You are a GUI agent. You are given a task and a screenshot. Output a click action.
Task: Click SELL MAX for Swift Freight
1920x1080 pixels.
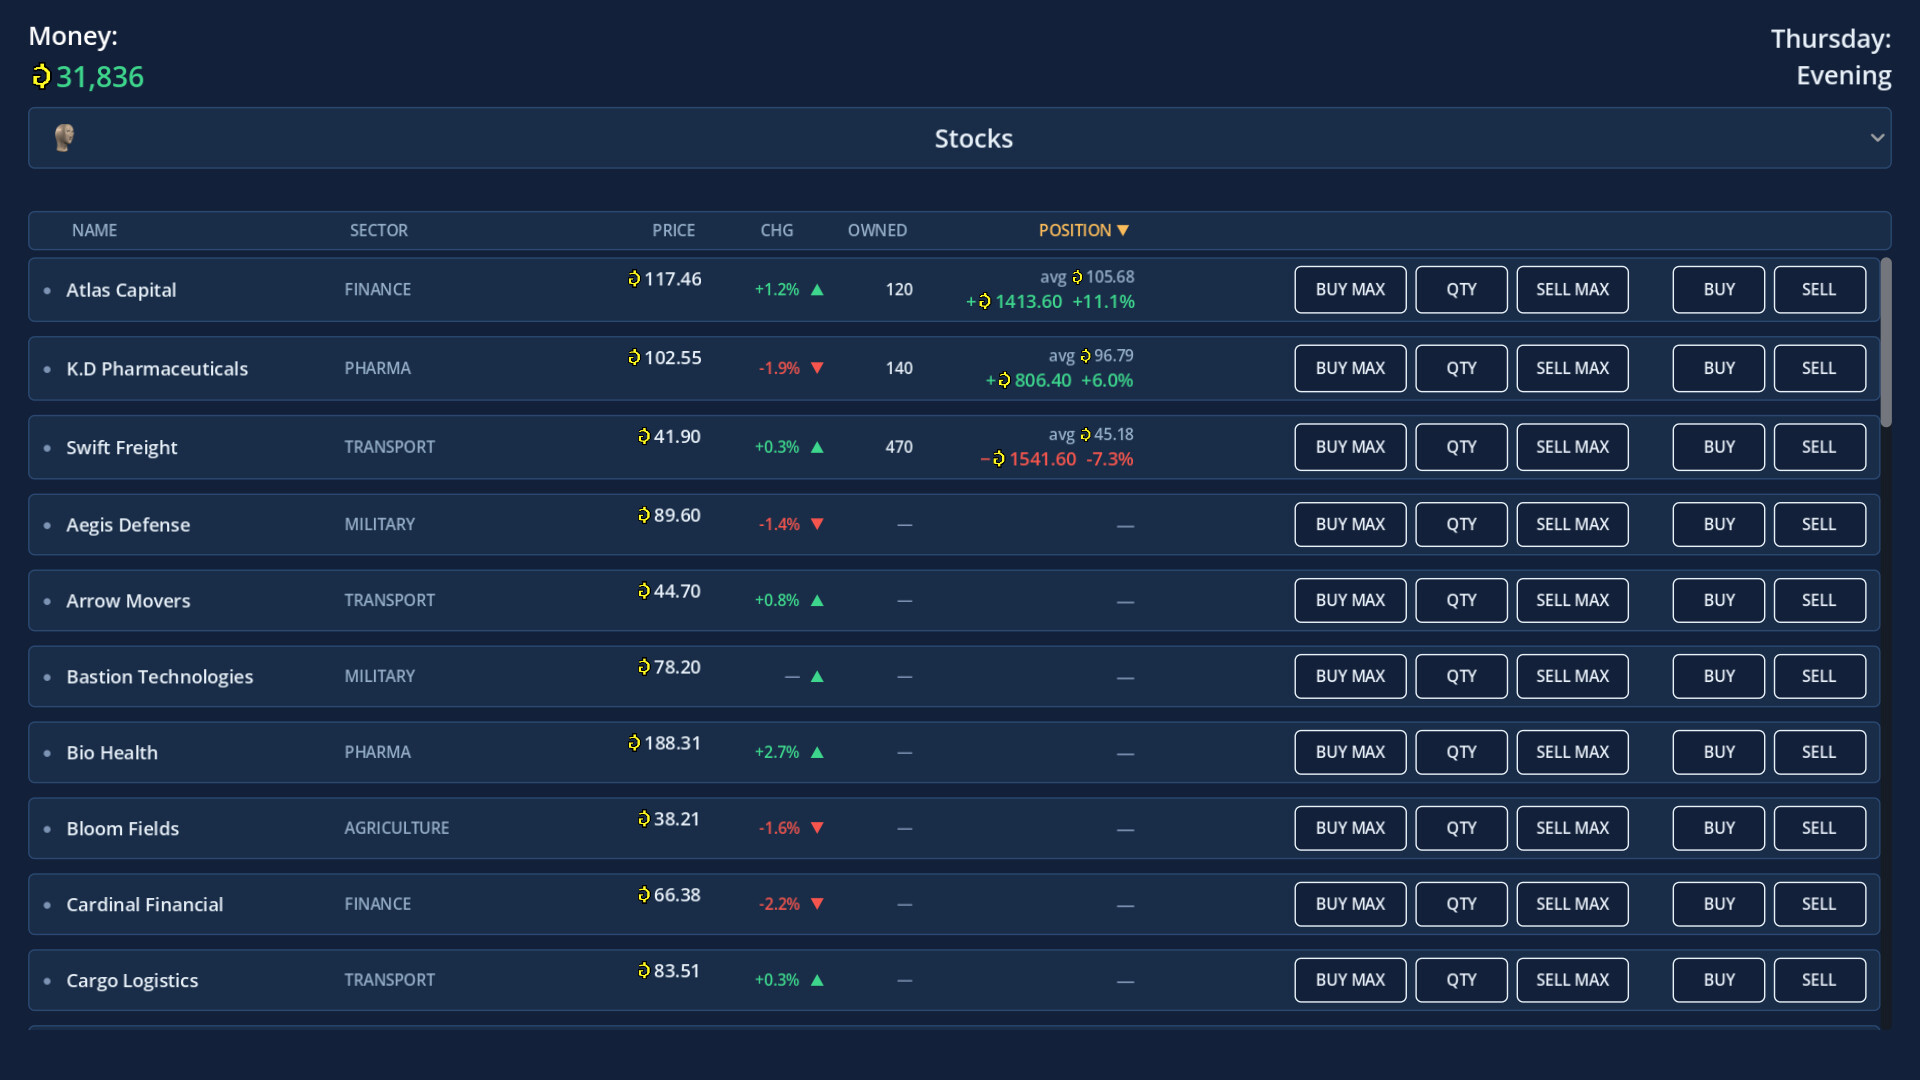pos(1572,447)
